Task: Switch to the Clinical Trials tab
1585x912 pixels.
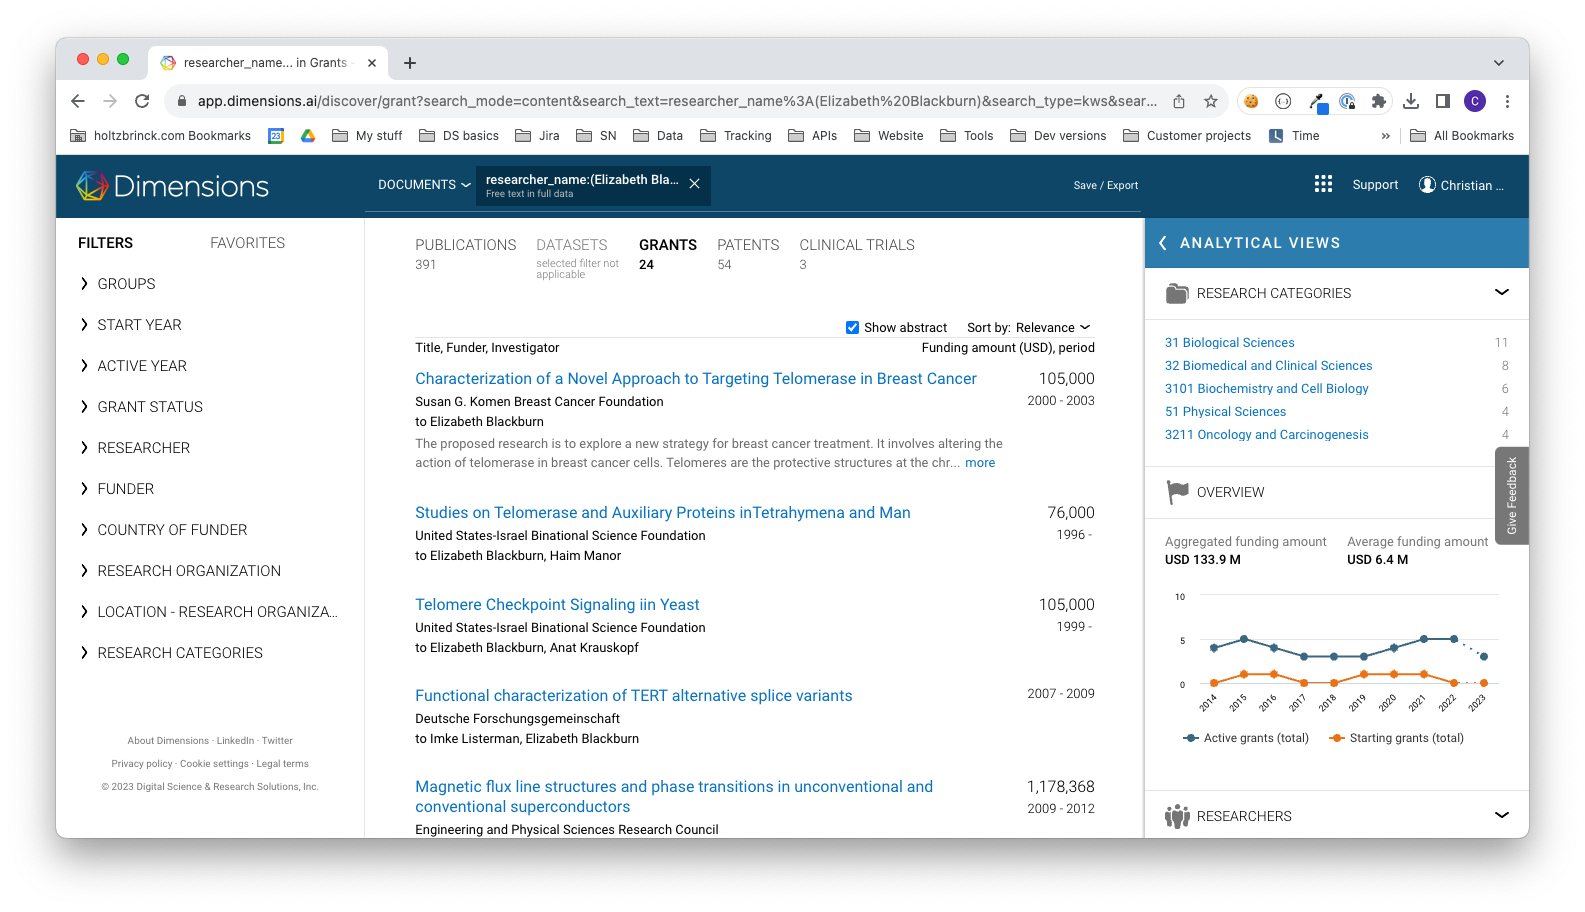Action: click(x=857, y=254)
